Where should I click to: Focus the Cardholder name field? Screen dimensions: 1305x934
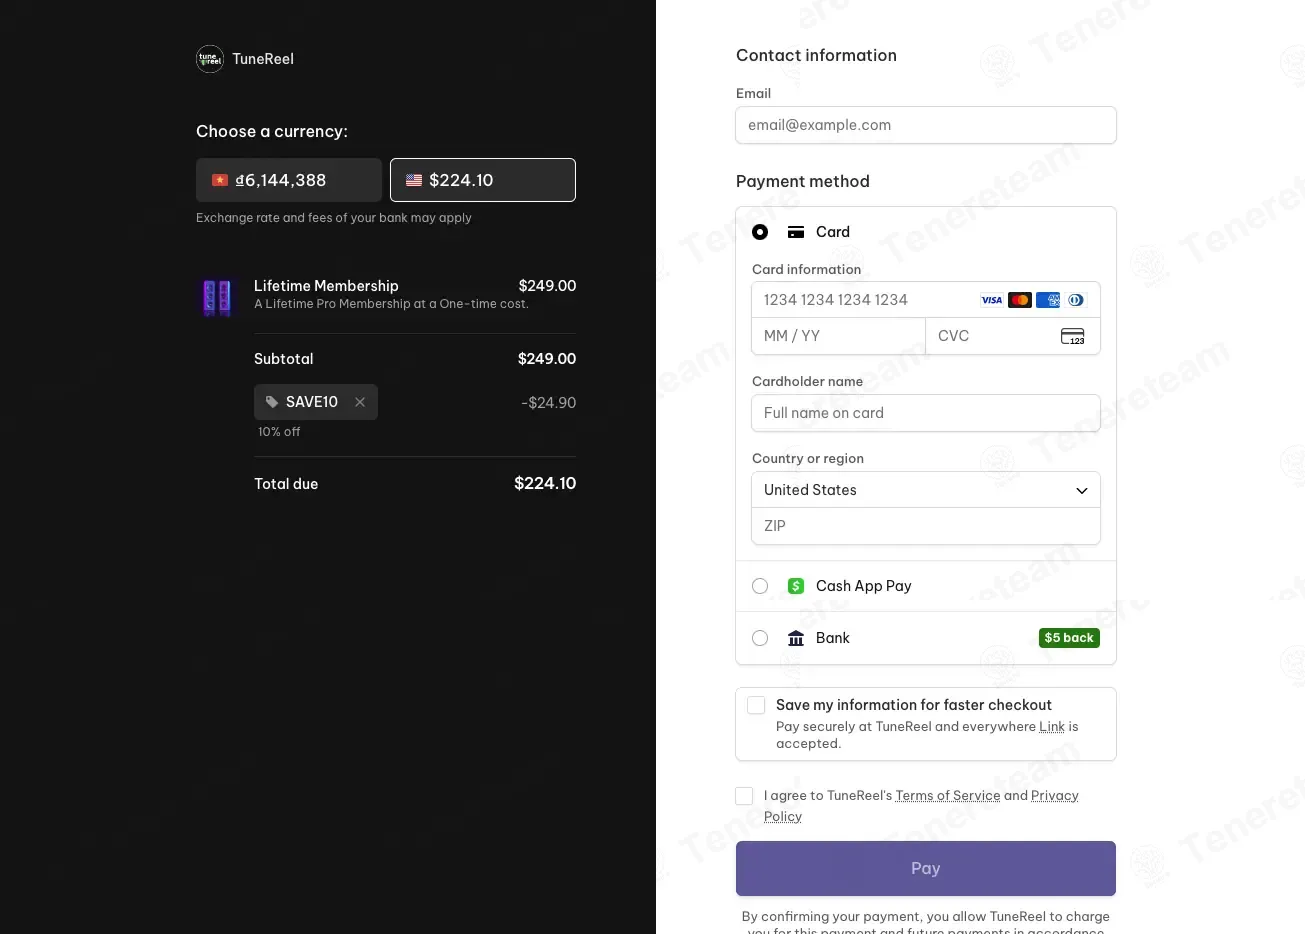pos(926,413)
